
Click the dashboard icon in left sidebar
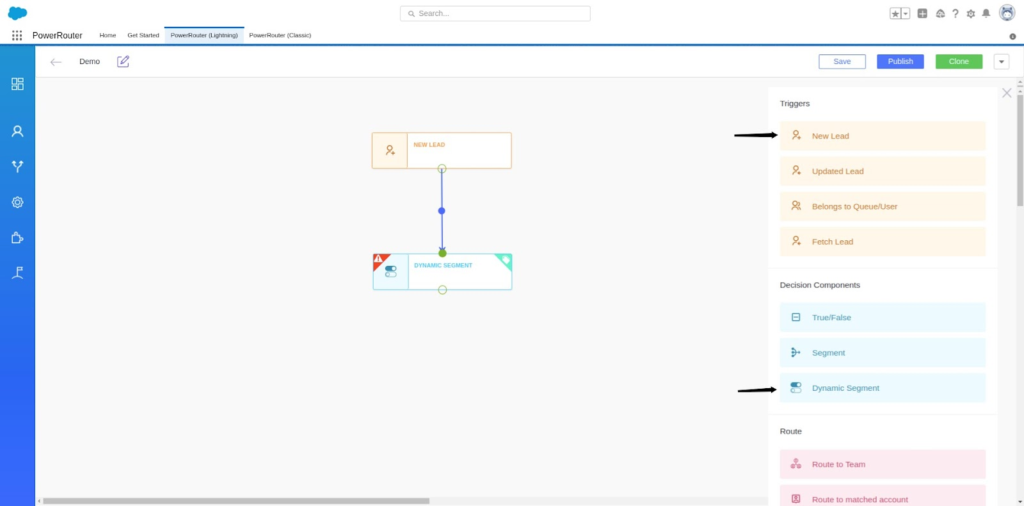click(x=17, y=84)
